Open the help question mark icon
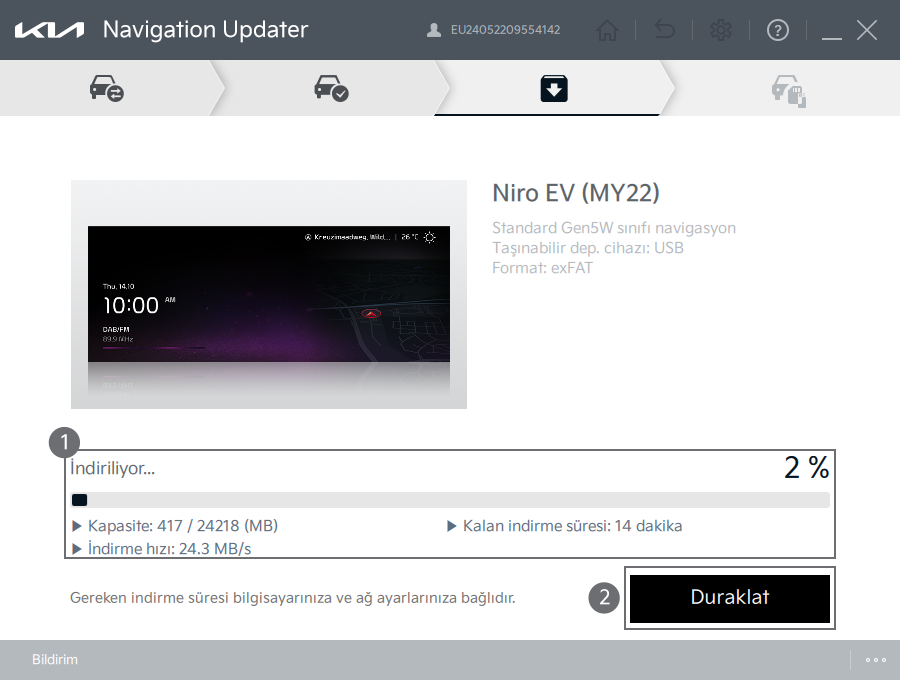Viewport: 900px width, 680px height. (778, 30)
